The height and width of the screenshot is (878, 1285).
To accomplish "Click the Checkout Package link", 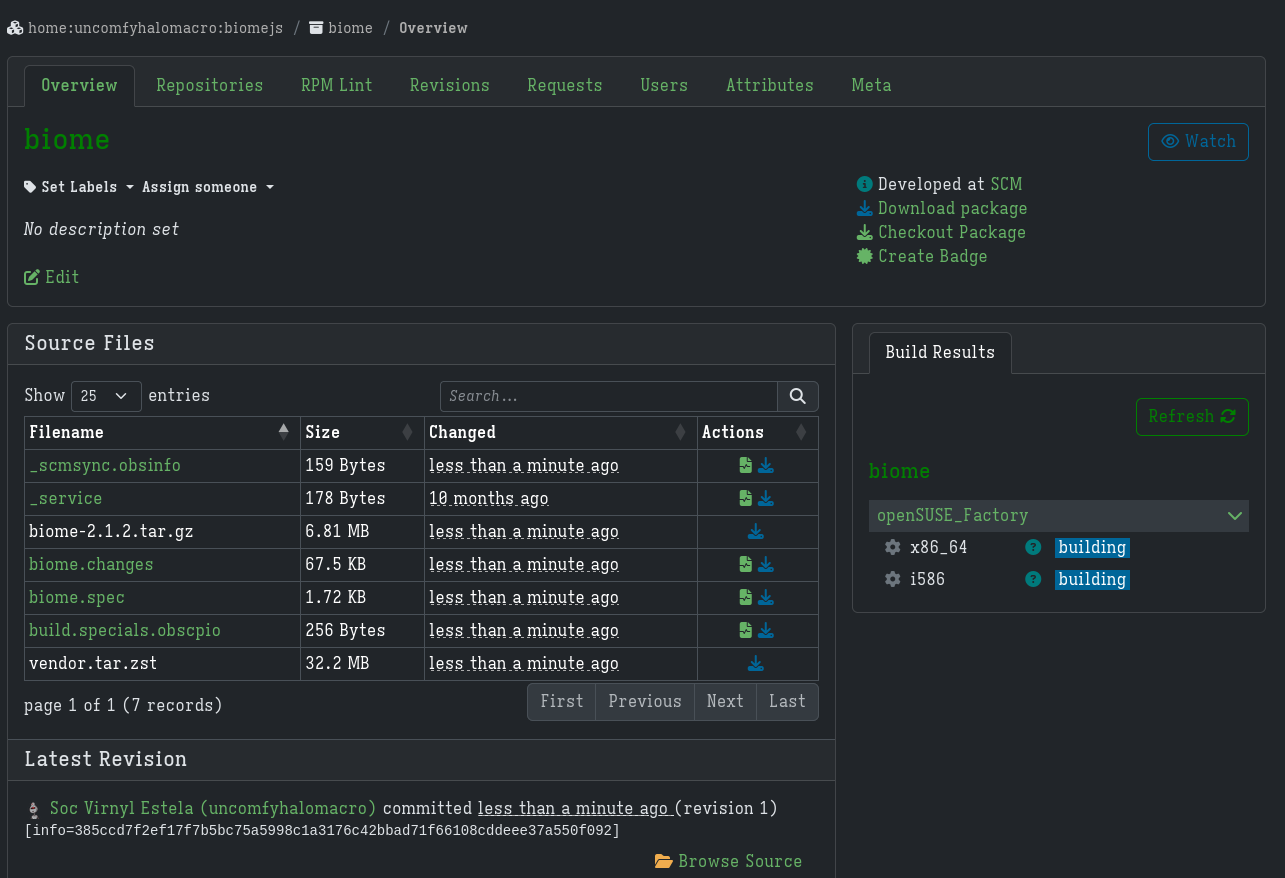I will tap(941, 232).
